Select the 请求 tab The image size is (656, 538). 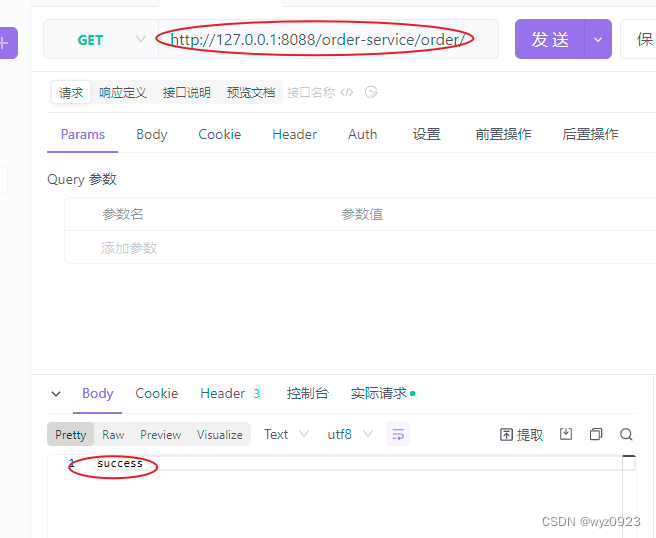tap(71, 92)
